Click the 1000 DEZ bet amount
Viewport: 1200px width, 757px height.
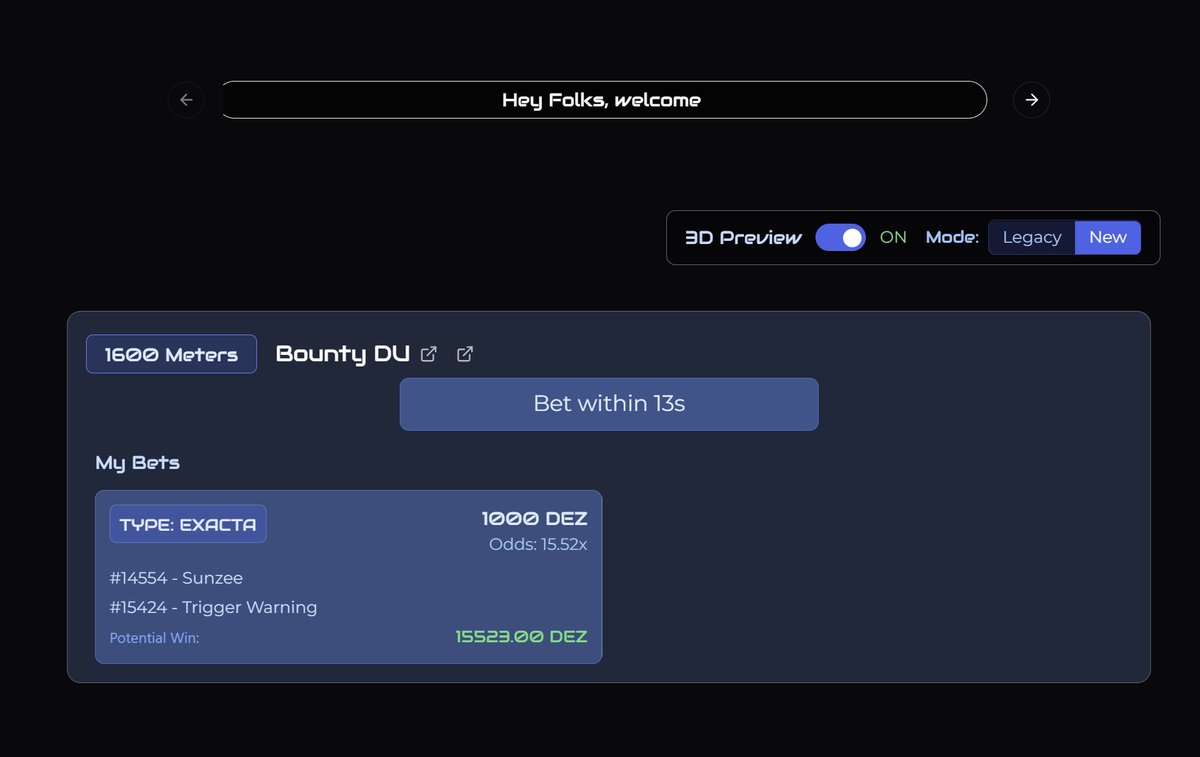[535, 519]
